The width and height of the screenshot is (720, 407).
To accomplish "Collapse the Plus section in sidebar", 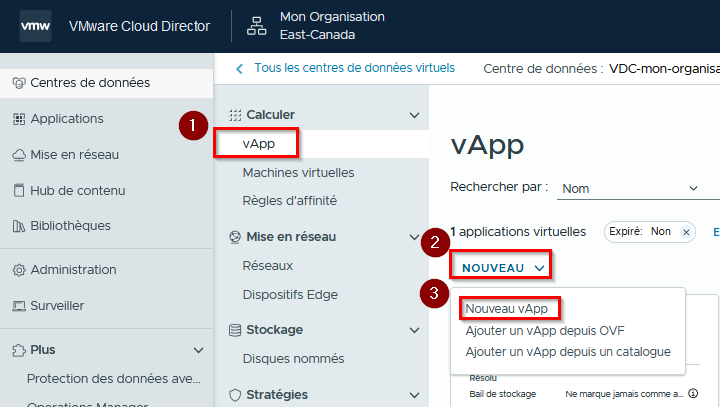I will [198, 350].
